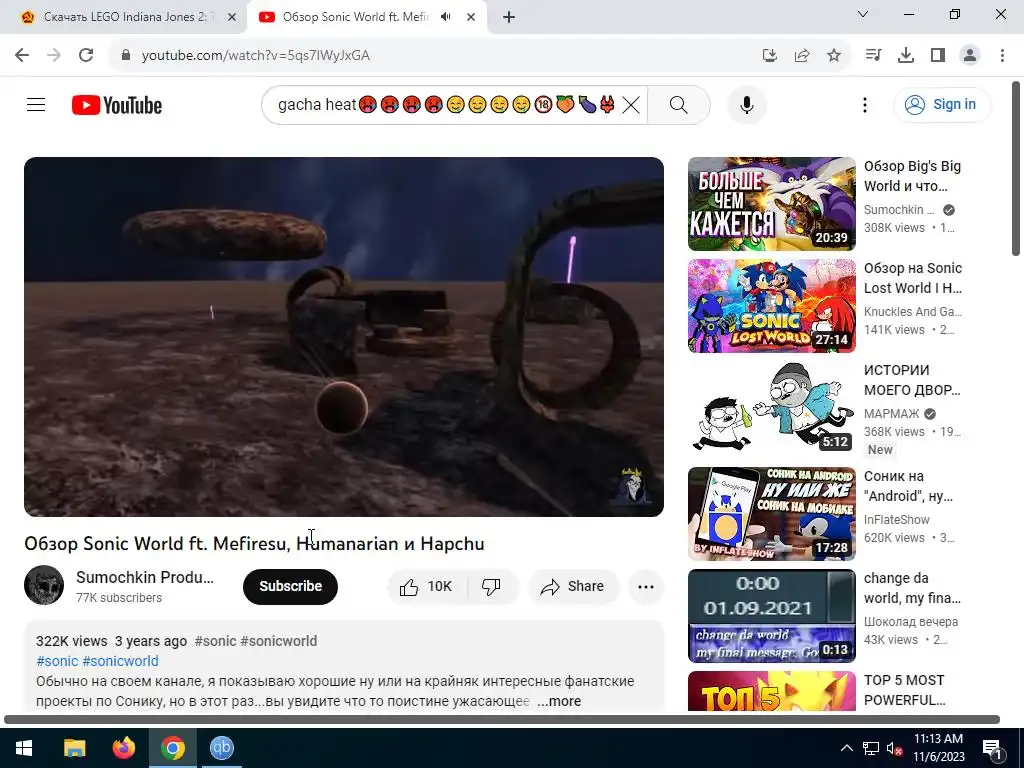The height and width of the screenshot is (768, 1024).
Task: Go to the YouTube home logo
Action: point(117,105)
